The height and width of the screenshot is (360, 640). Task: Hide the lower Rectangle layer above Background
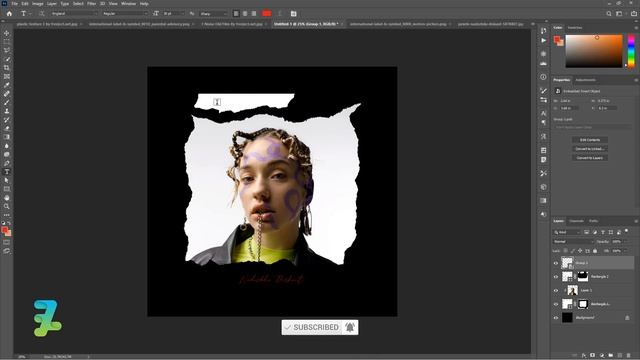[556, 304]
